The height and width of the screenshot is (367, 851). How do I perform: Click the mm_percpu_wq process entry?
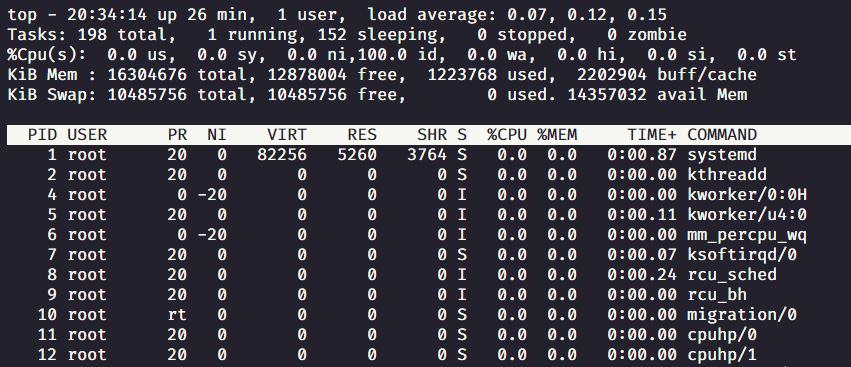tap(747, 235)
